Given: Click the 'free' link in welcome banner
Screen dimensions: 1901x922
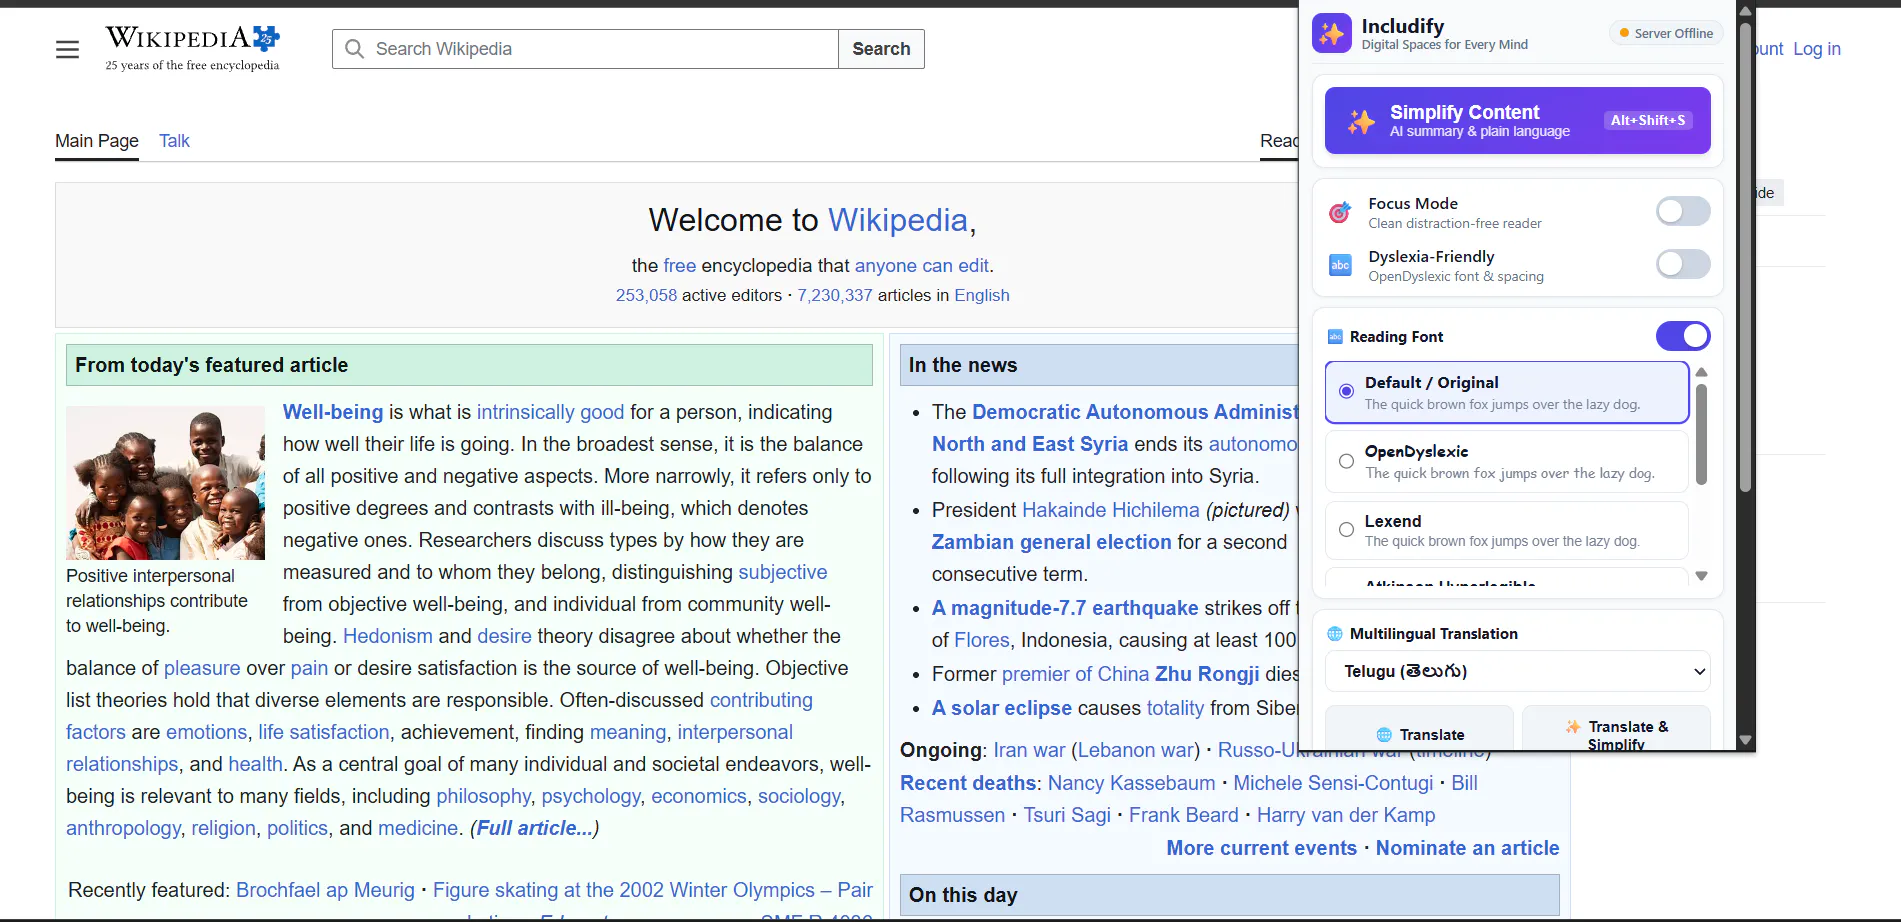Looking at the screenshot, I should click(679, 266).
